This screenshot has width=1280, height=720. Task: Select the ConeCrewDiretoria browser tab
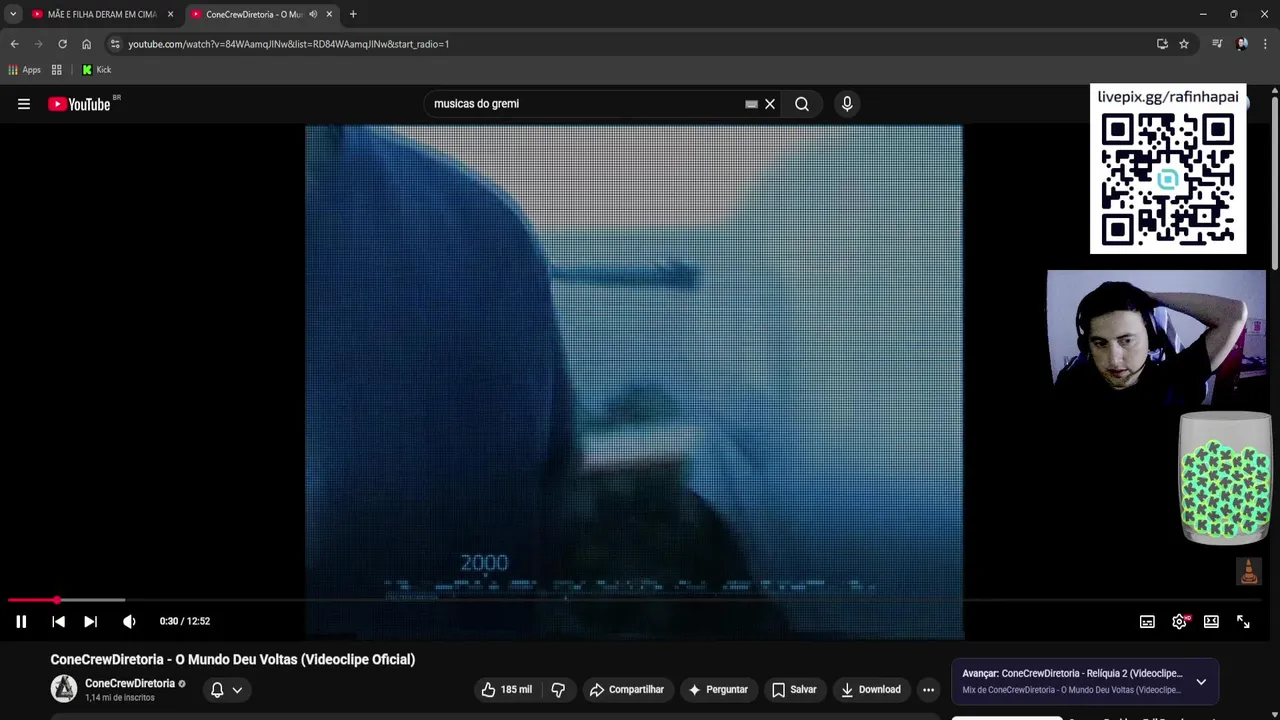pos(253,14)
